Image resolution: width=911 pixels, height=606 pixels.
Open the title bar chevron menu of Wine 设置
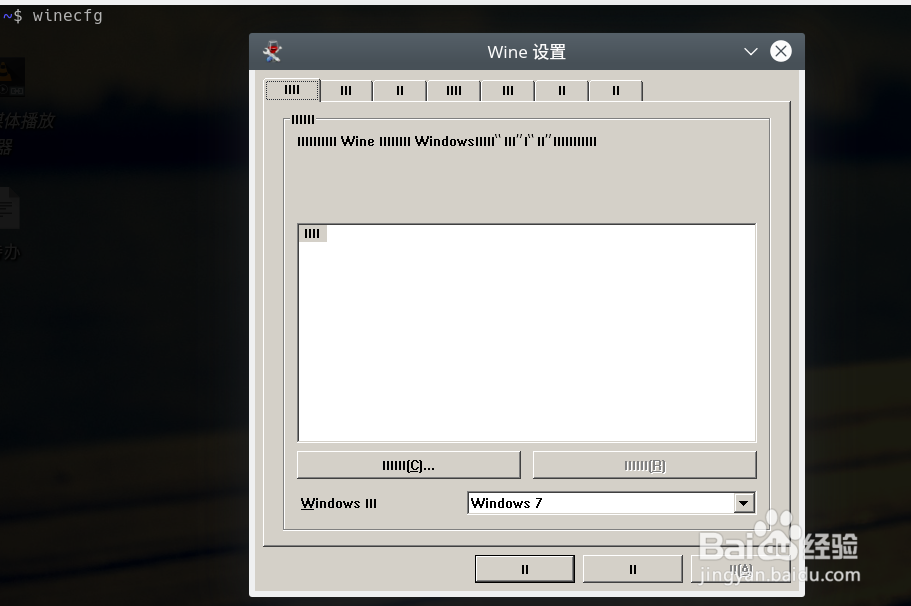click(x=751, y=52)
